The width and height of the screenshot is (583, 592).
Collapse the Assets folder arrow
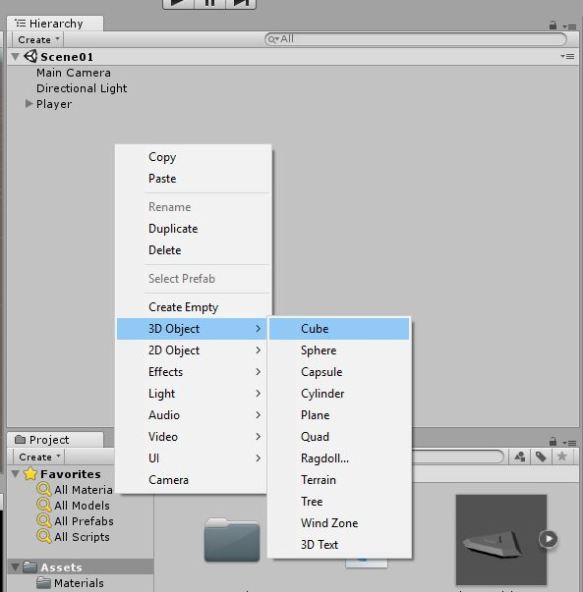15,567
